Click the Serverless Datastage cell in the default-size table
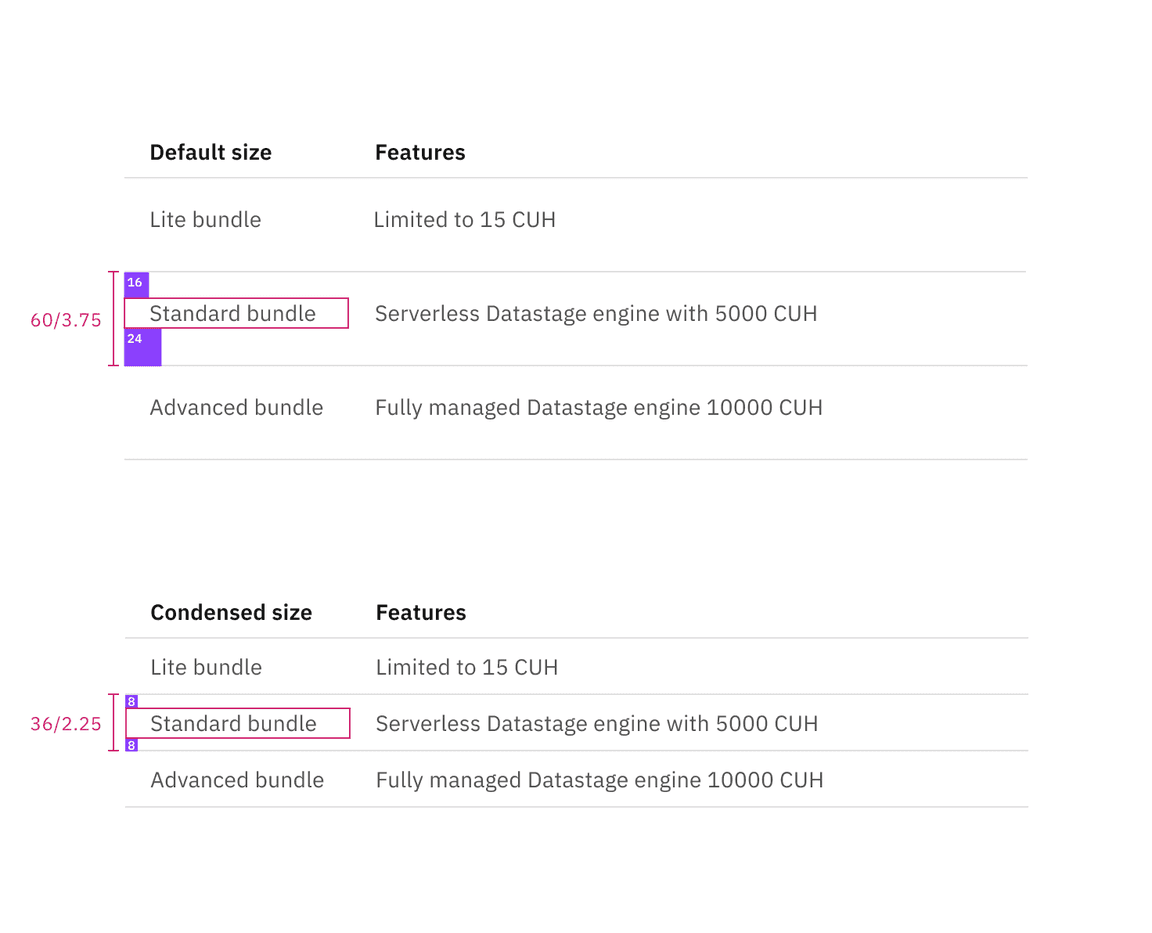 [x=595, y=314]
